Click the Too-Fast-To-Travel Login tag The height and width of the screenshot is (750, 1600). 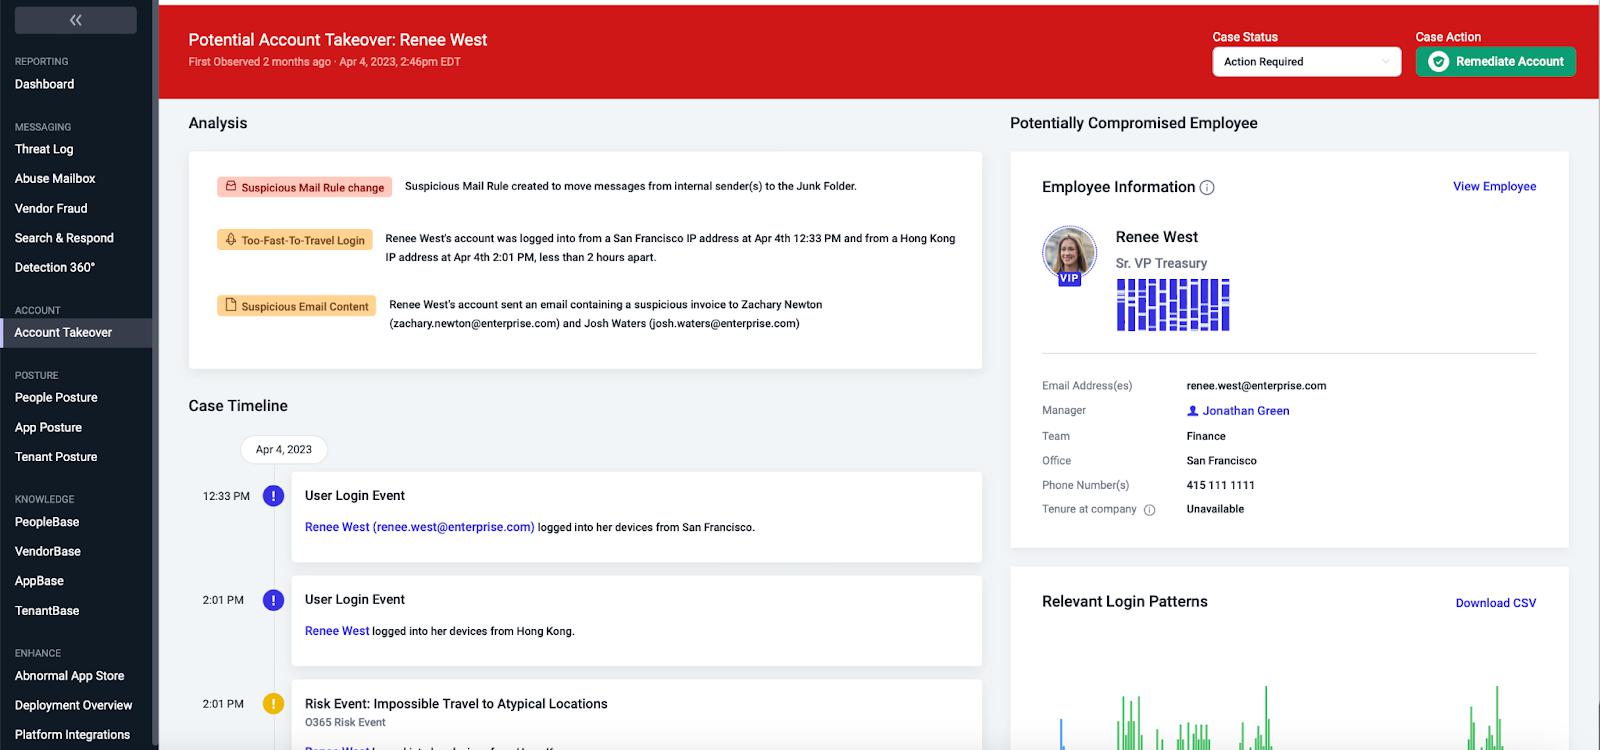coord(295,240)
